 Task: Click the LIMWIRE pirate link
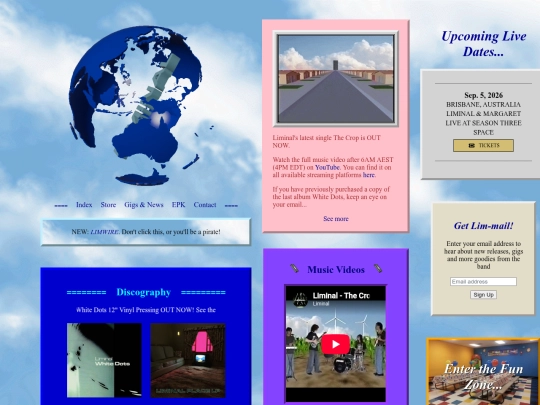[105, 232]
